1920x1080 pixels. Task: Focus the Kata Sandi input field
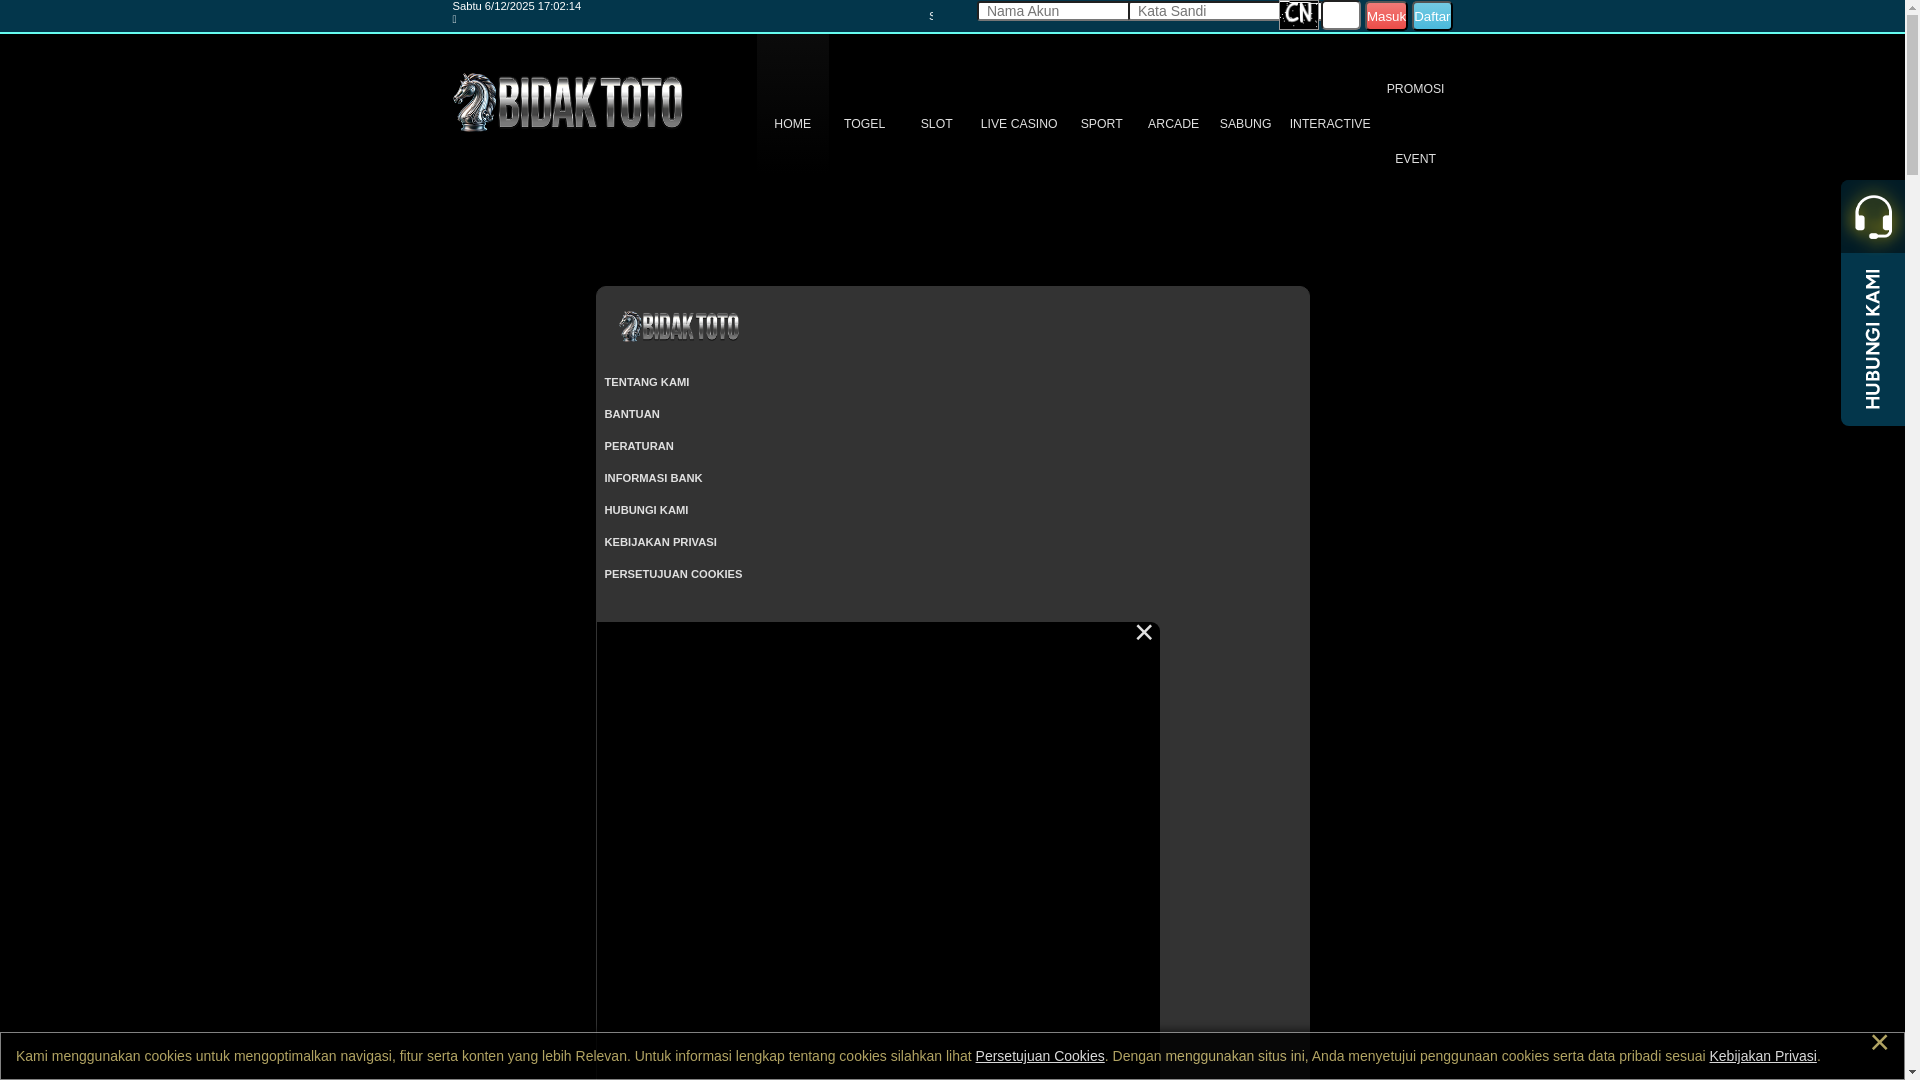[x=1204, y=11]
